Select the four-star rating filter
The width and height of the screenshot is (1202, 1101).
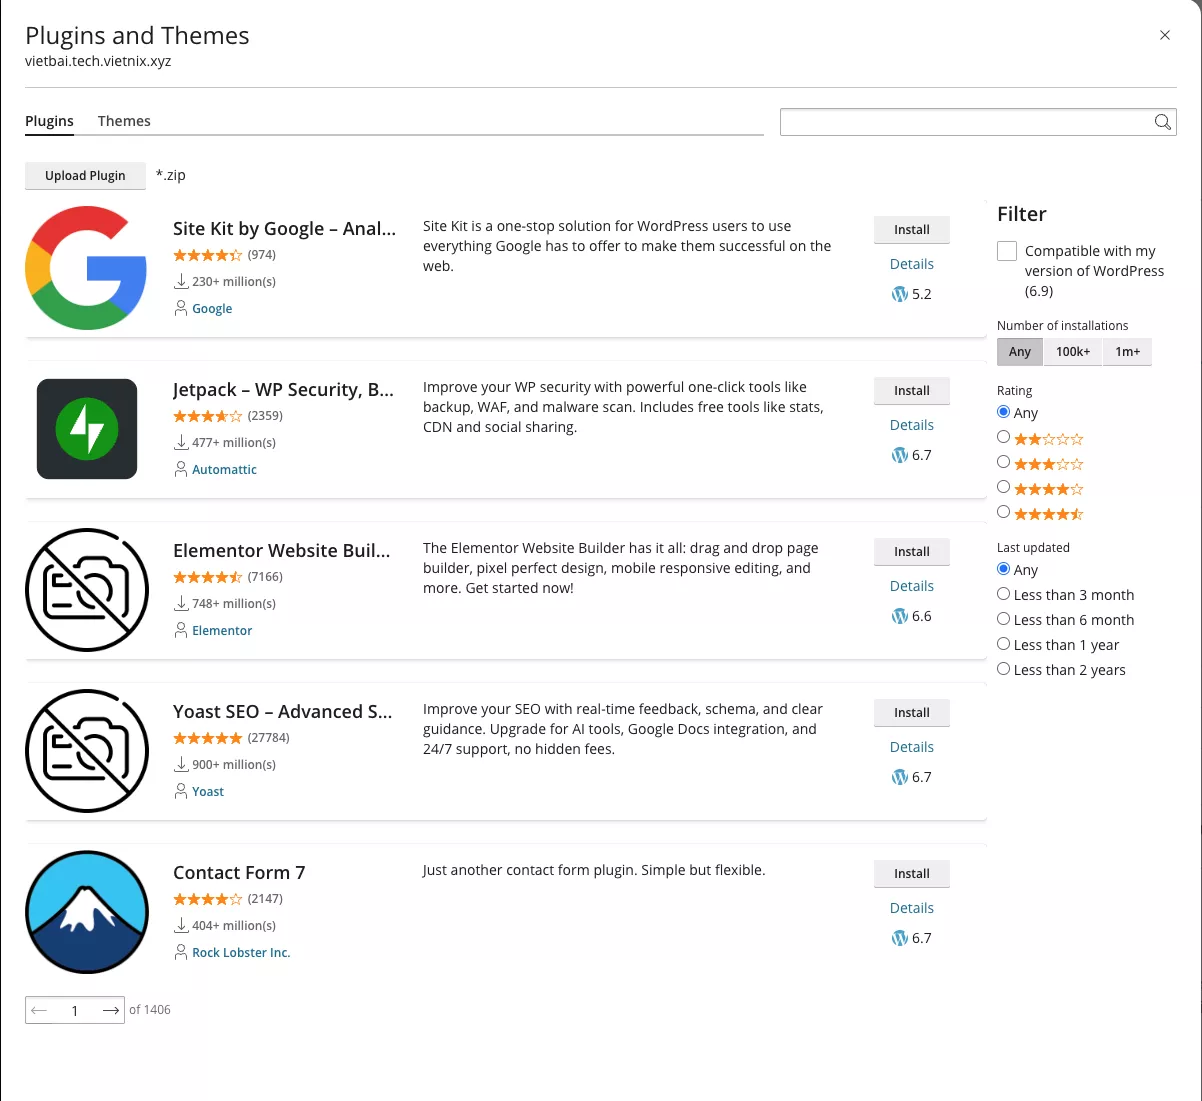1003,487
